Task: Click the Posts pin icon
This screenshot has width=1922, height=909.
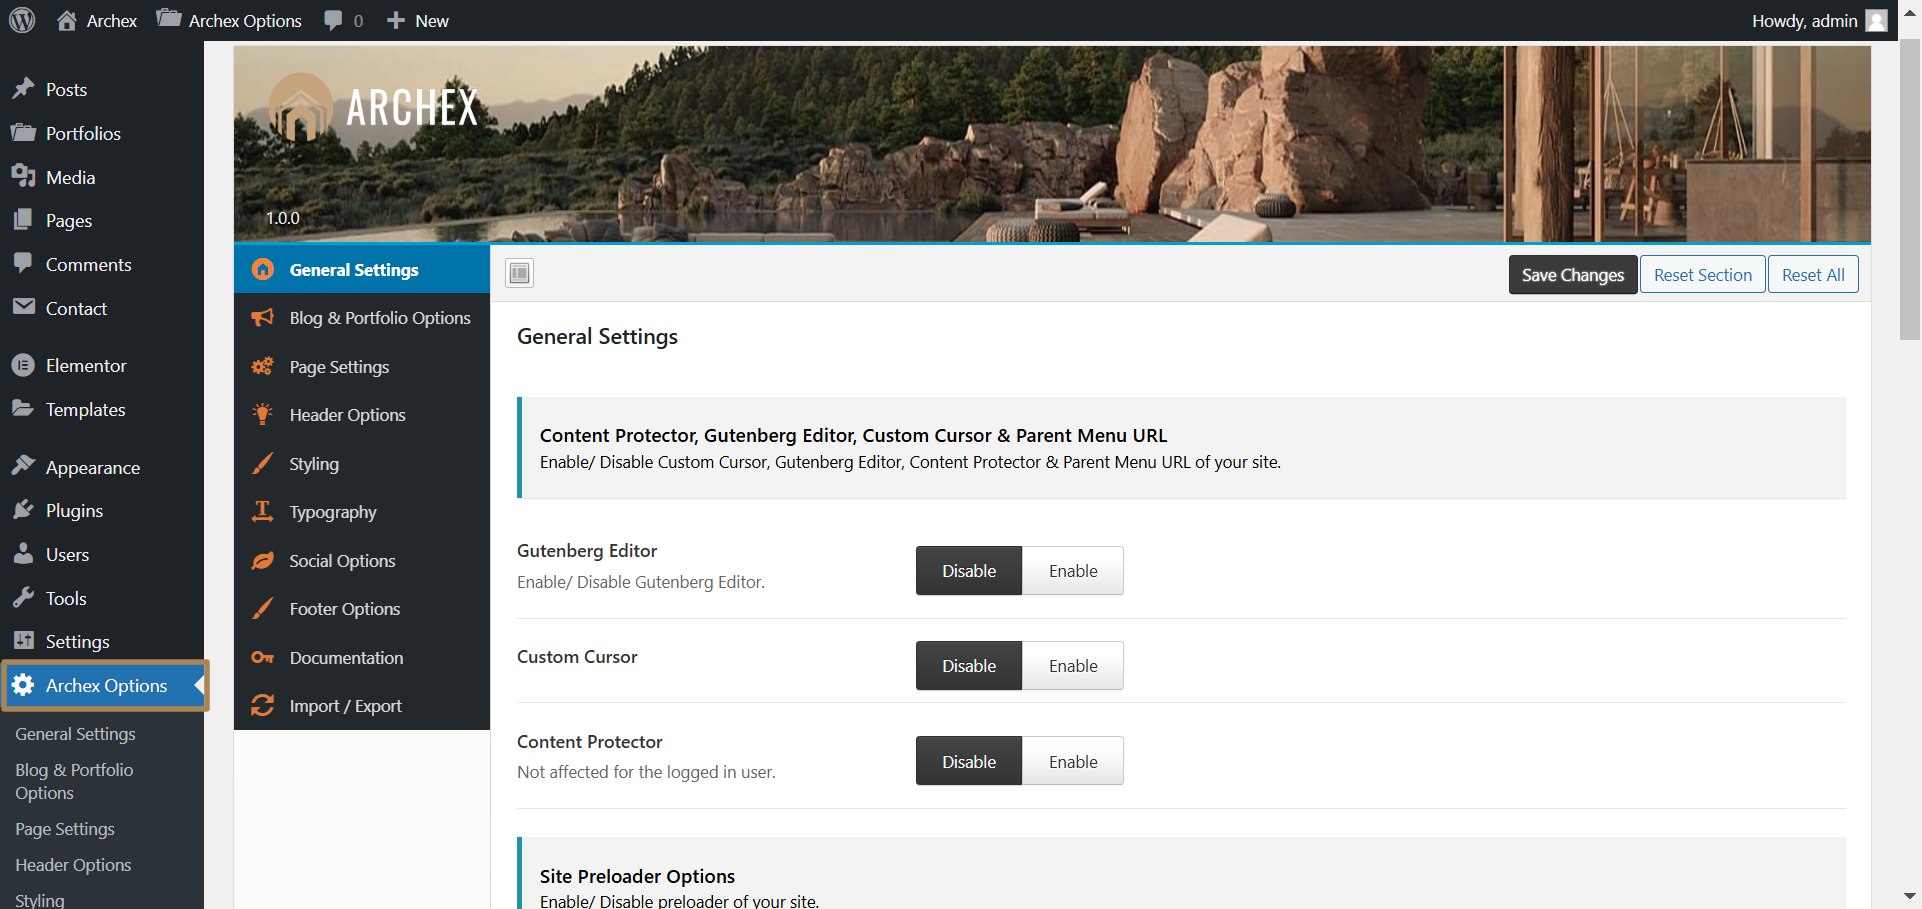Action: click(24, 89)
